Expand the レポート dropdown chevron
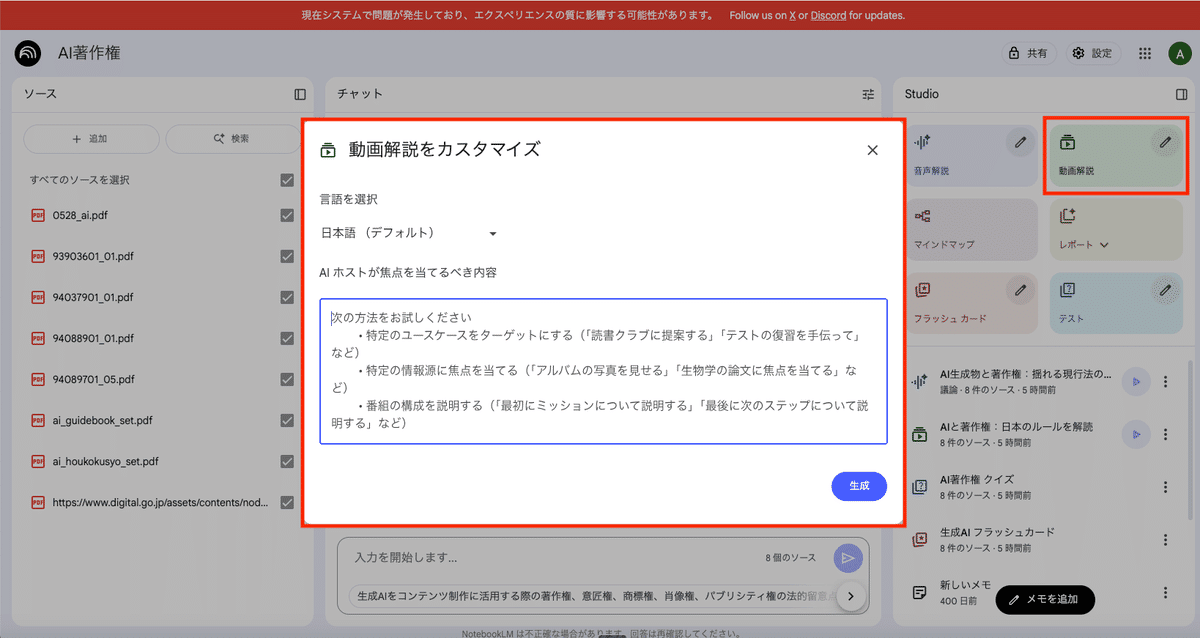 [x=1104, y=244]
